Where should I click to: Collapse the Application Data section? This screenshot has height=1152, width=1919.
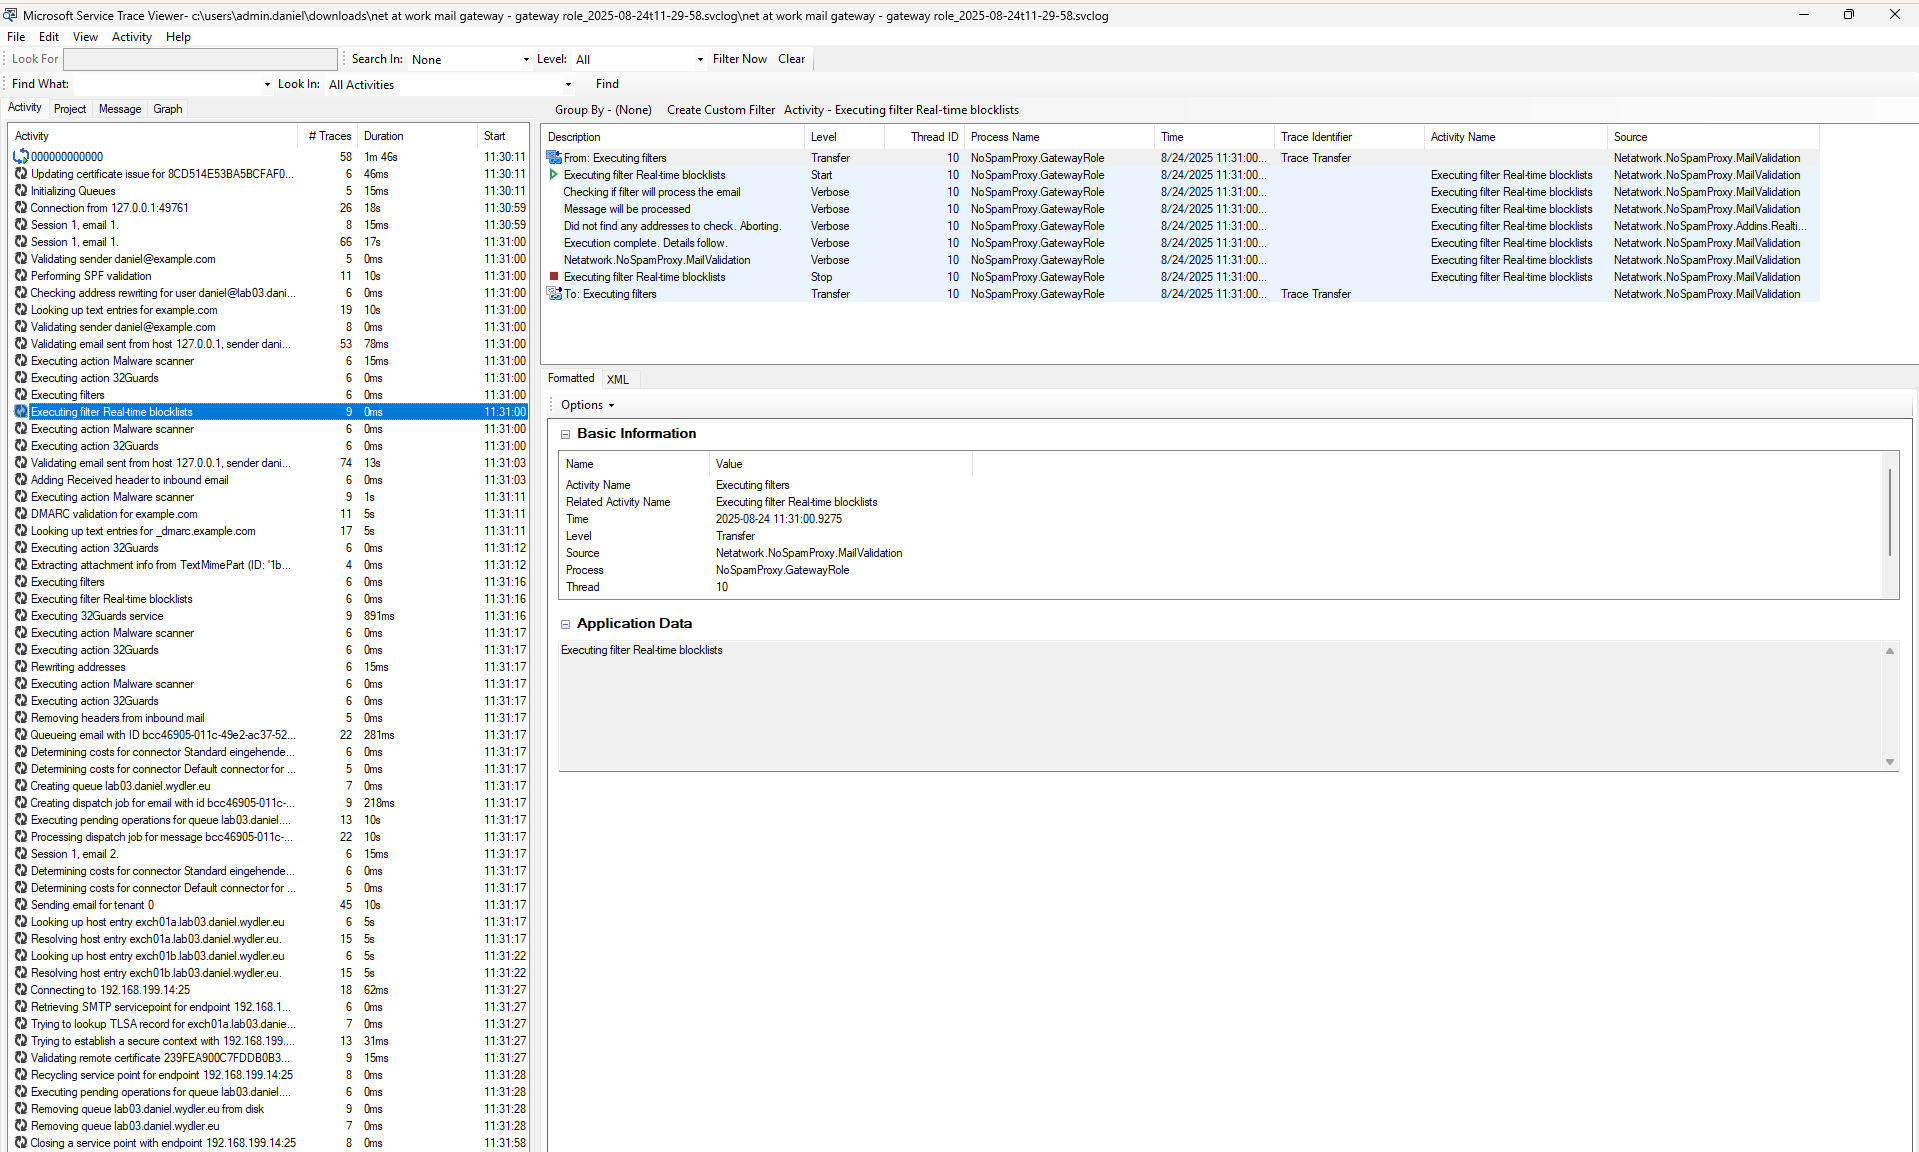click(x=565, y=624)
